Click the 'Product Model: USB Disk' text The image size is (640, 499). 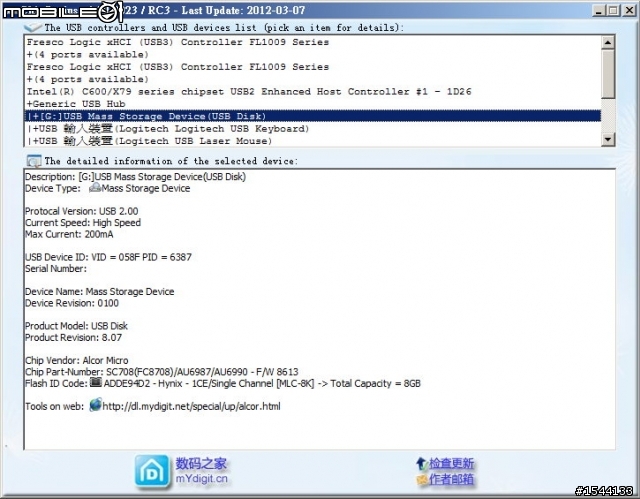(76, 326)
